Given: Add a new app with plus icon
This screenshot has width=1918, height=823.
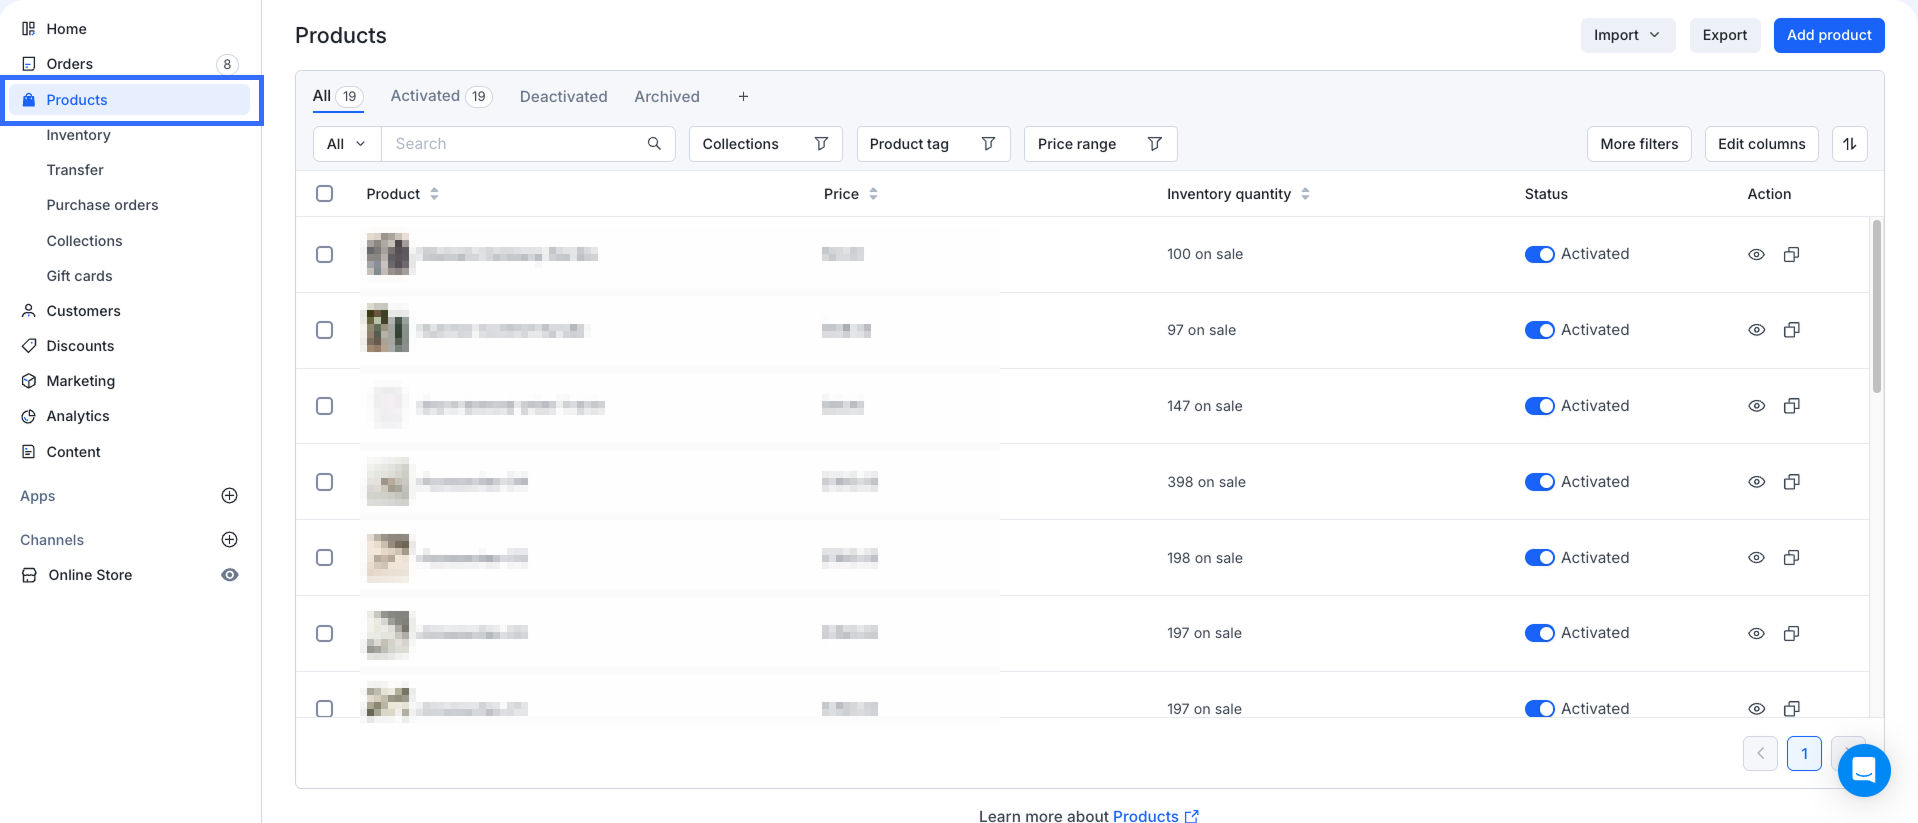Looking at the screenshot, I should [229, 496].
